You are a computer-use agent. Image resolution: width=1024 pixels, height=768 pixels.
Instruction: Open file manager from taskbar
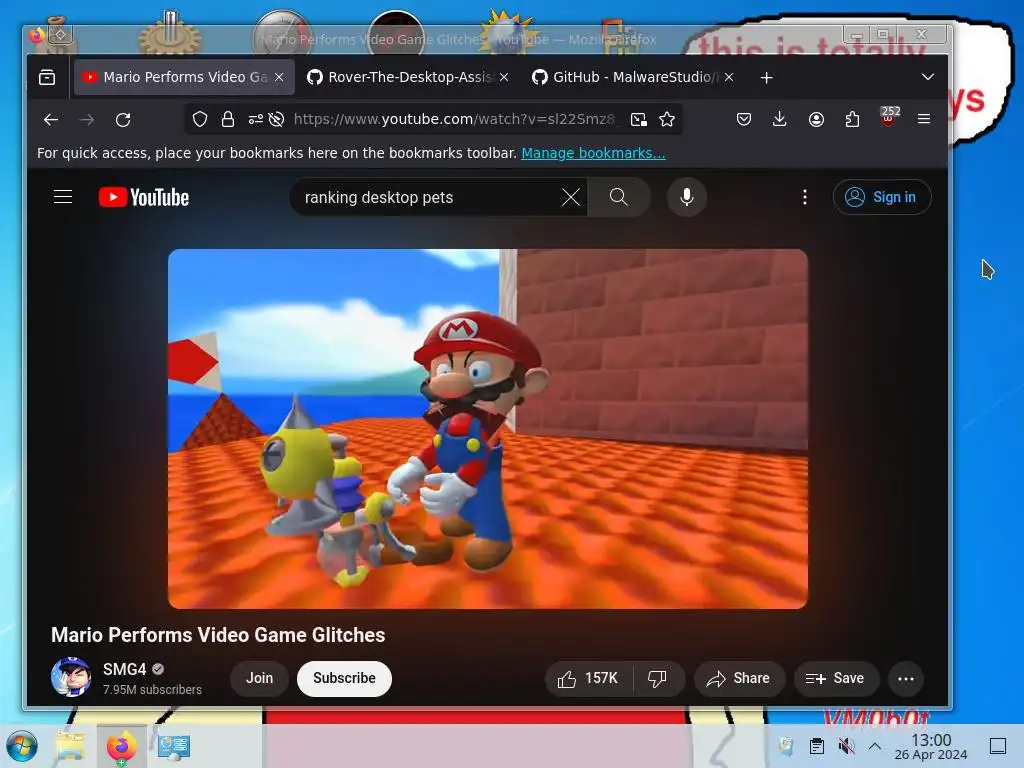pos(70,746)
